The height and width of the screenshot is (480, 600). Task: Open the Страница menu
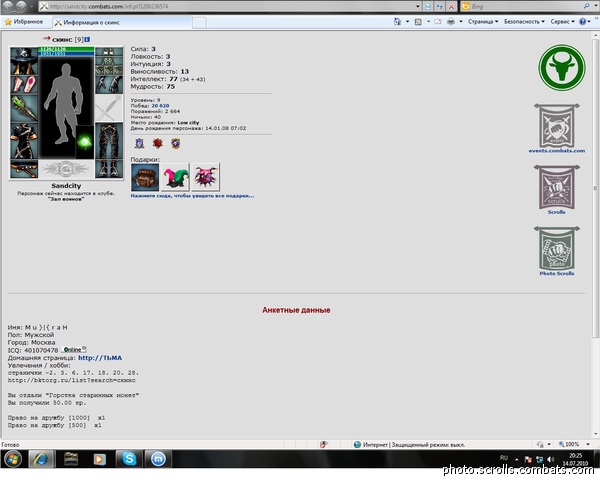483,21
